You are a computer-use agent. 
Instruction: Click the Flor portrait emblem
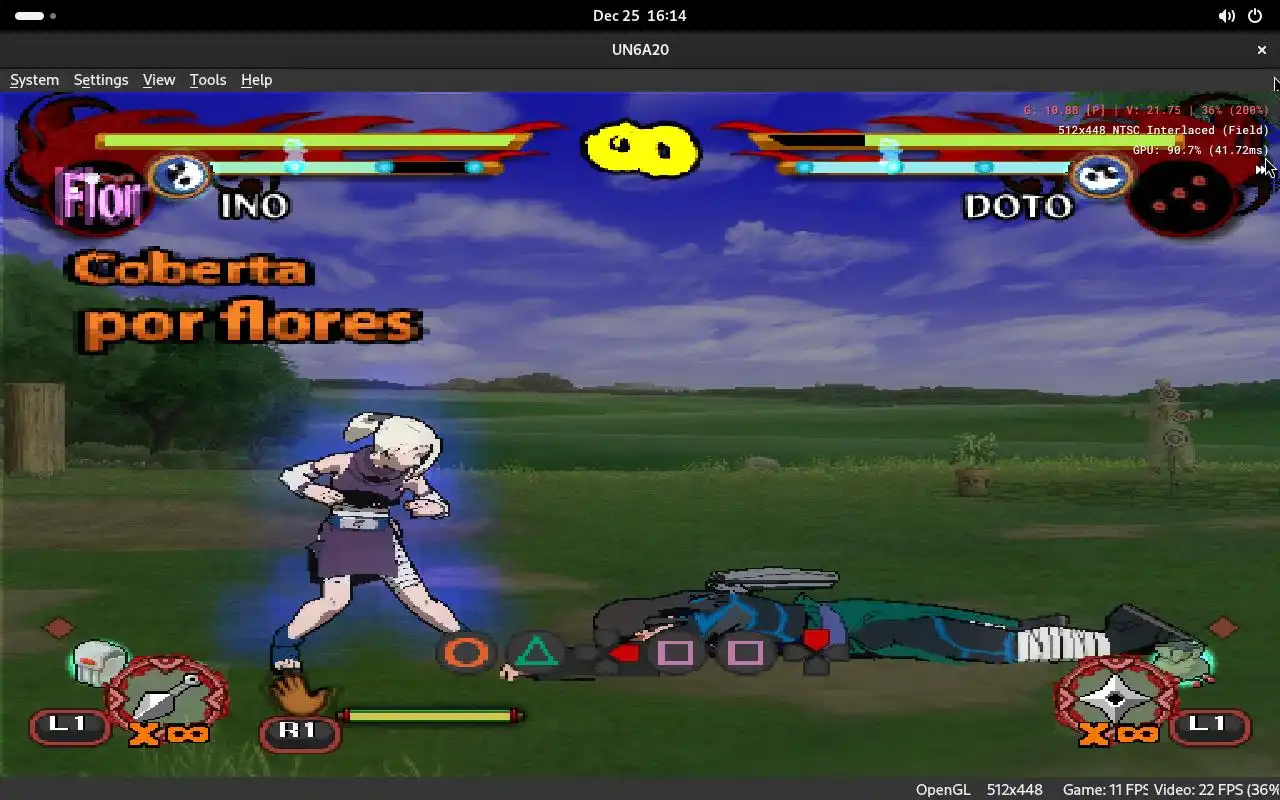(x=98, y=198)
